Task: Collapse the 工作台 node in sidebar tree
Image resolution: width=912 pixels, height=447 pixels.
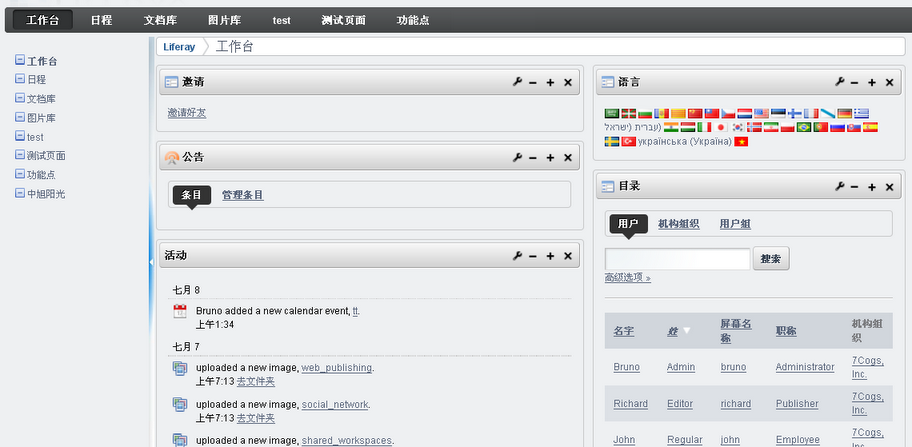Action: (20, 60)
